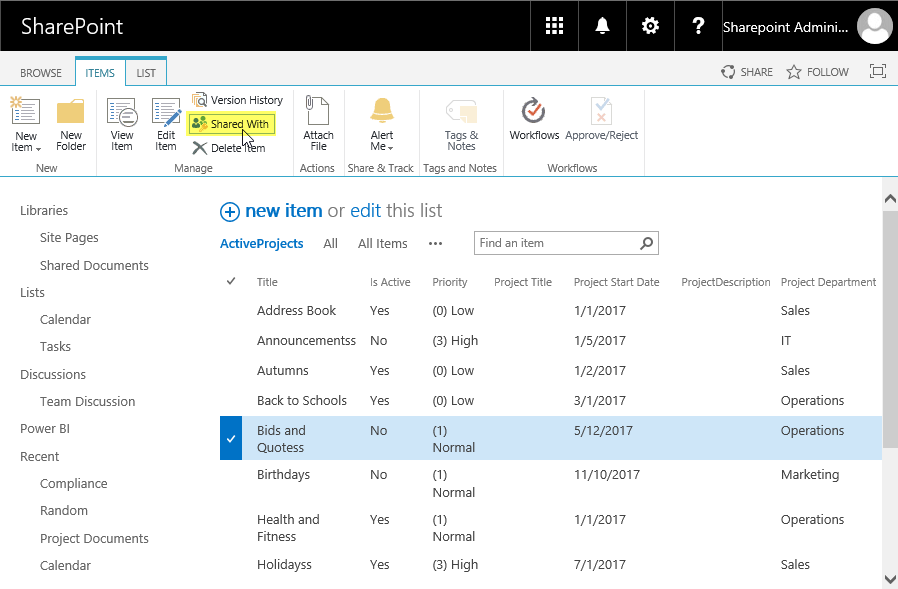Image resolution: width=898 pixels, height=589 pixels.
Task: Switch to the LIST ribbon tab
Action: coord(146,73)
